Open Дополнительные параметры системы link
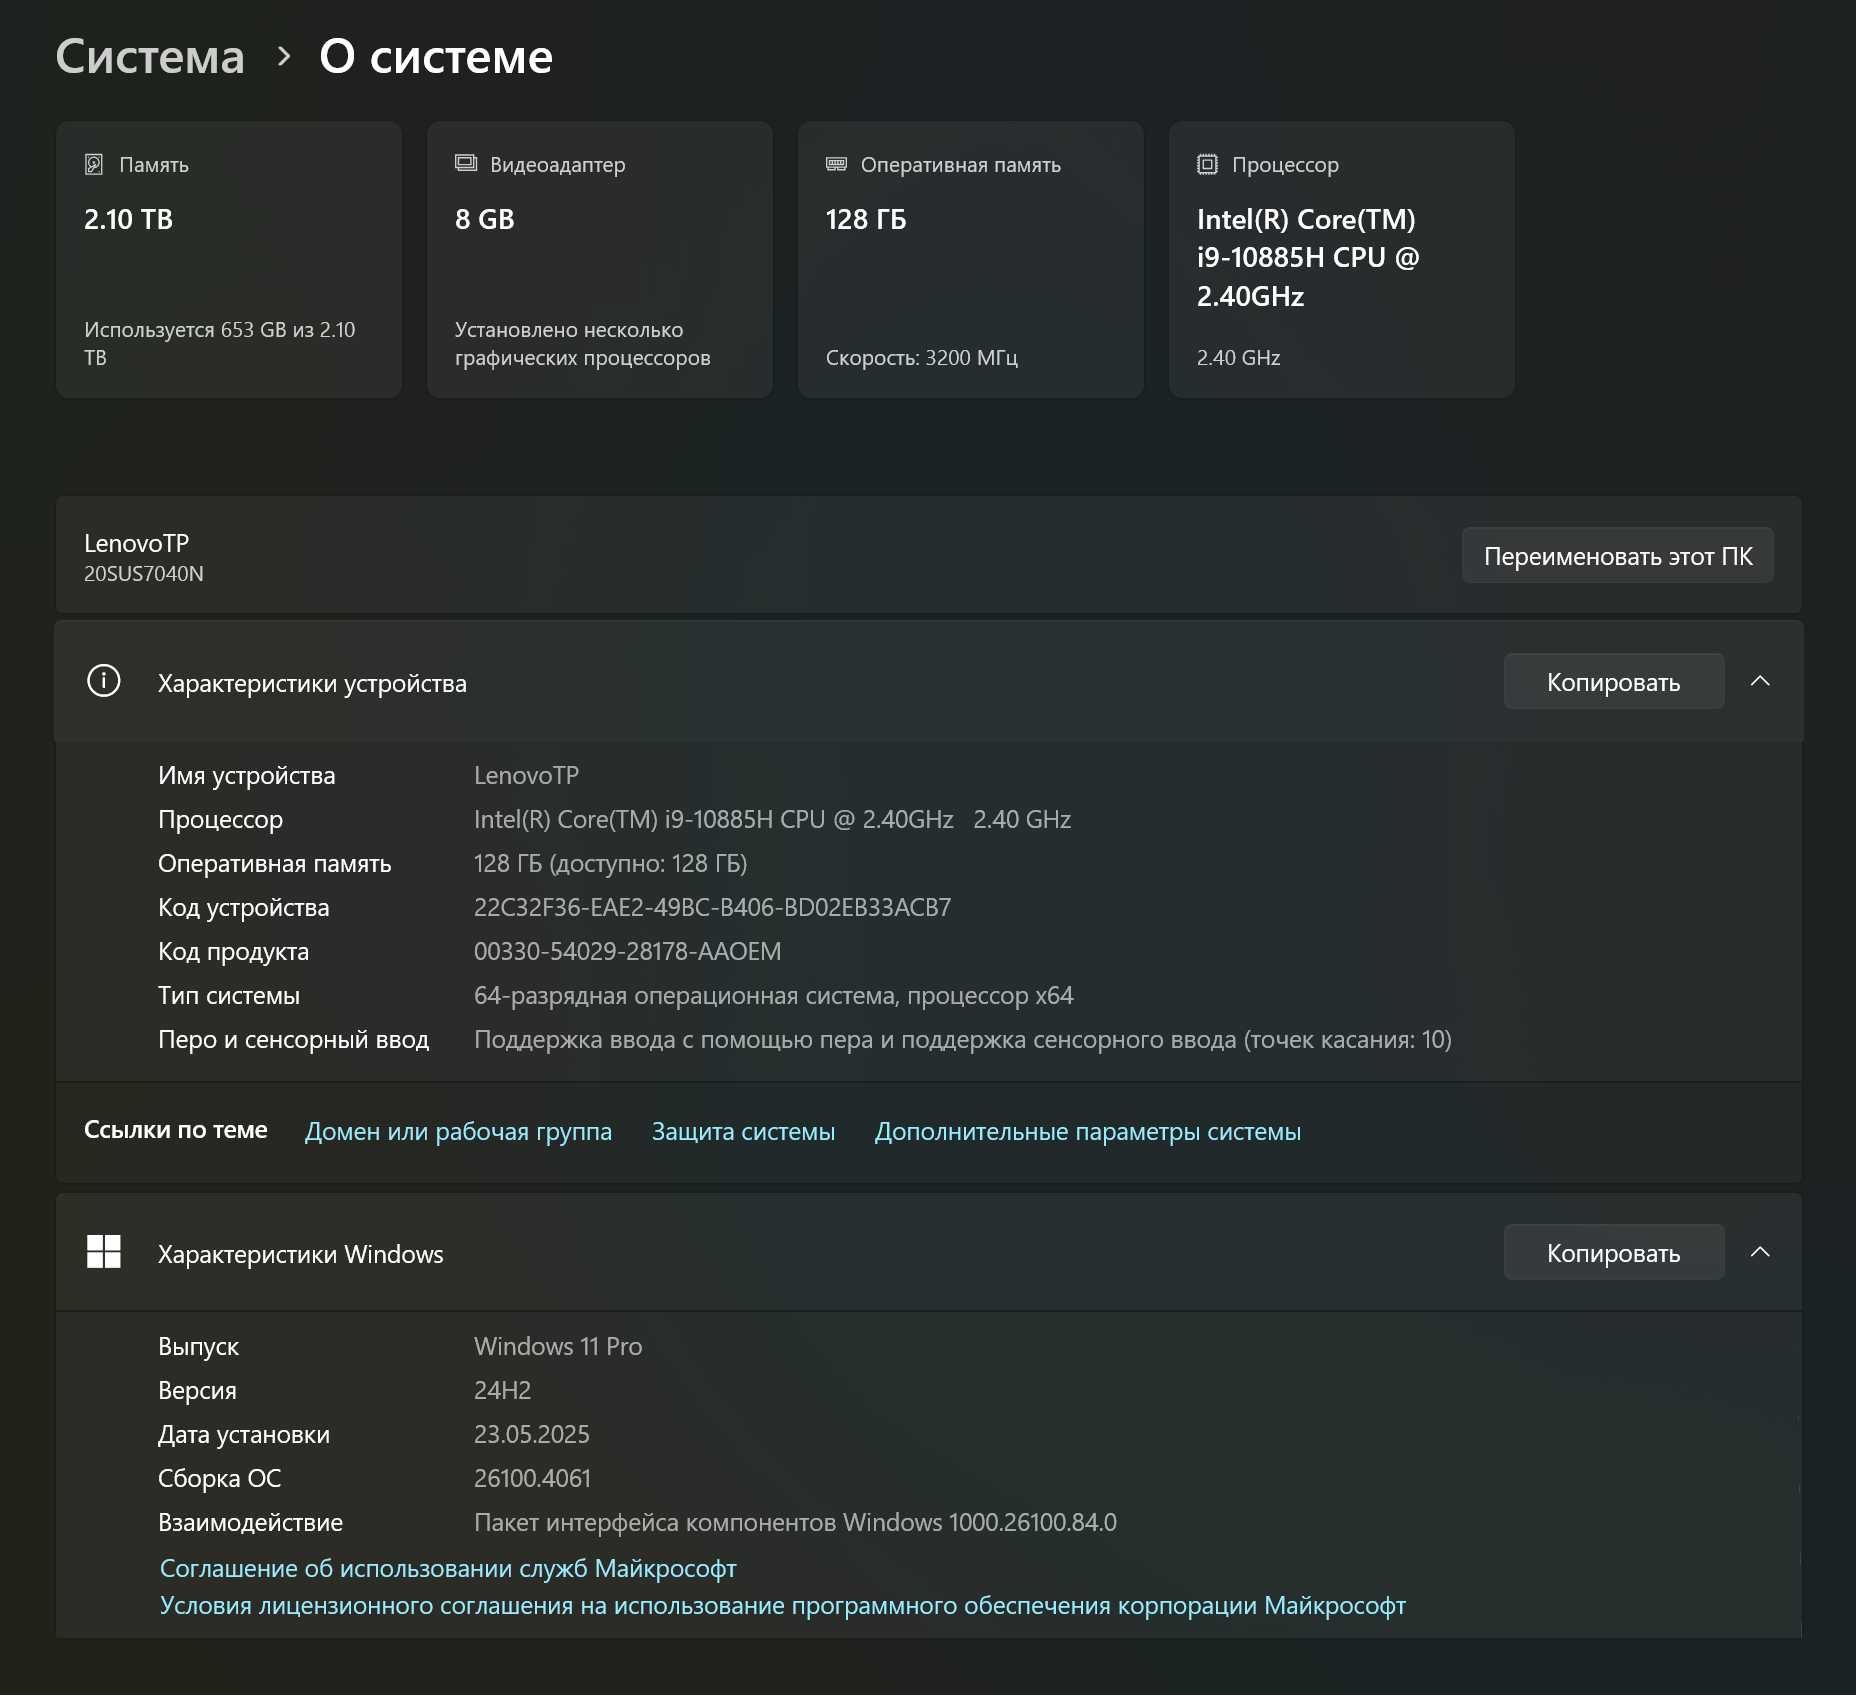Image resolution: width=1856 pixels, height=1695 pixels. point(1088,1131)
